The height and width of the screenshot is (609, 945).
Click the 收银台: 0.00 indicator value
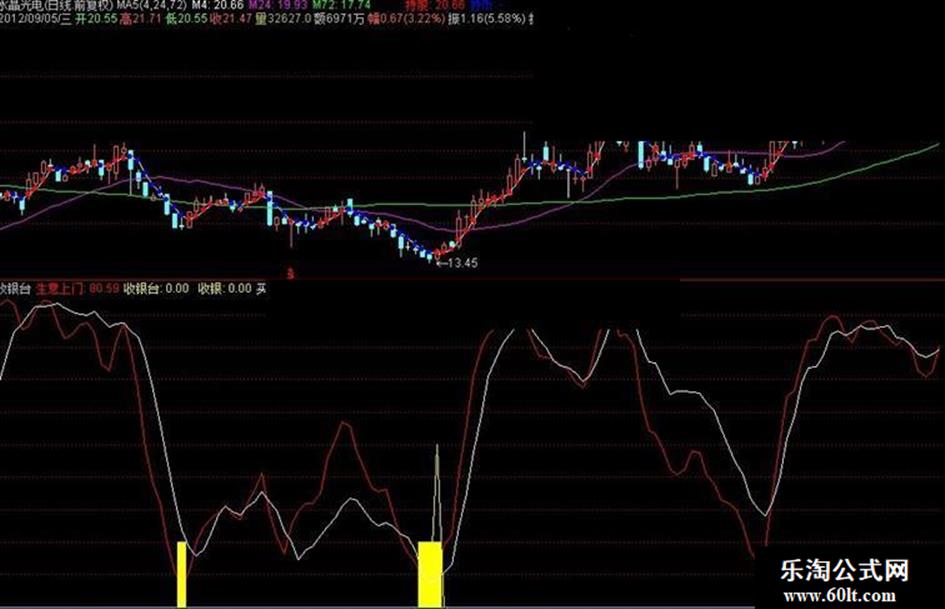click(x=156, y=288)
